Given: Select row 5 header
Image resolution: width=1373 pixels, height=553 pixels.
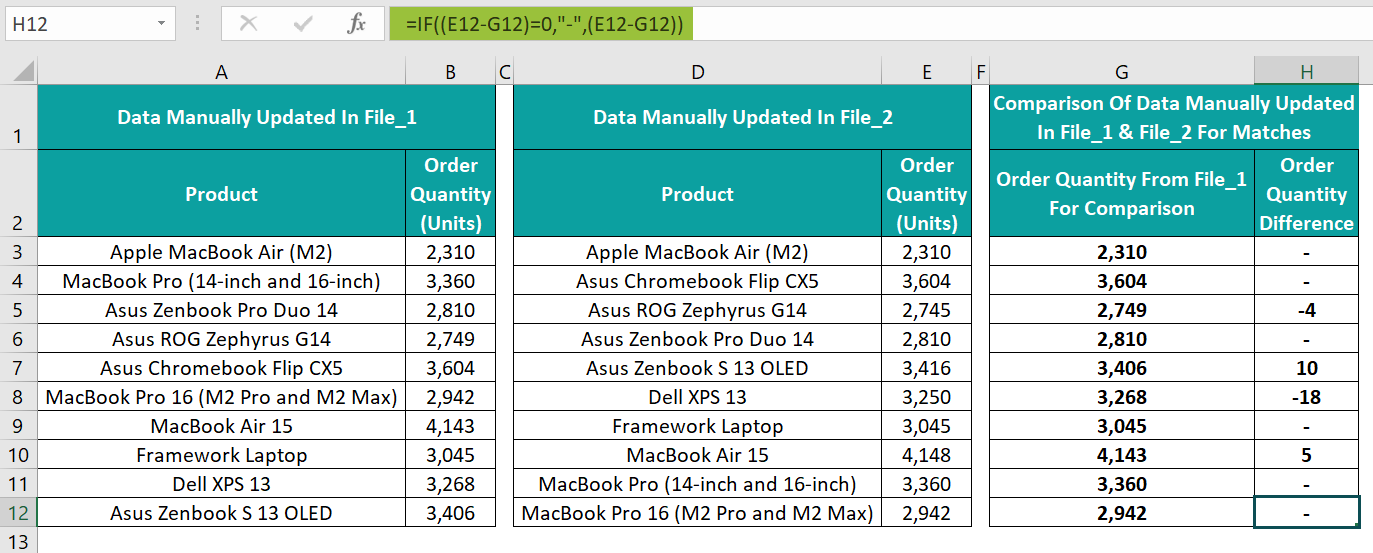Looking at the screenshot, I should pos(19,310).
